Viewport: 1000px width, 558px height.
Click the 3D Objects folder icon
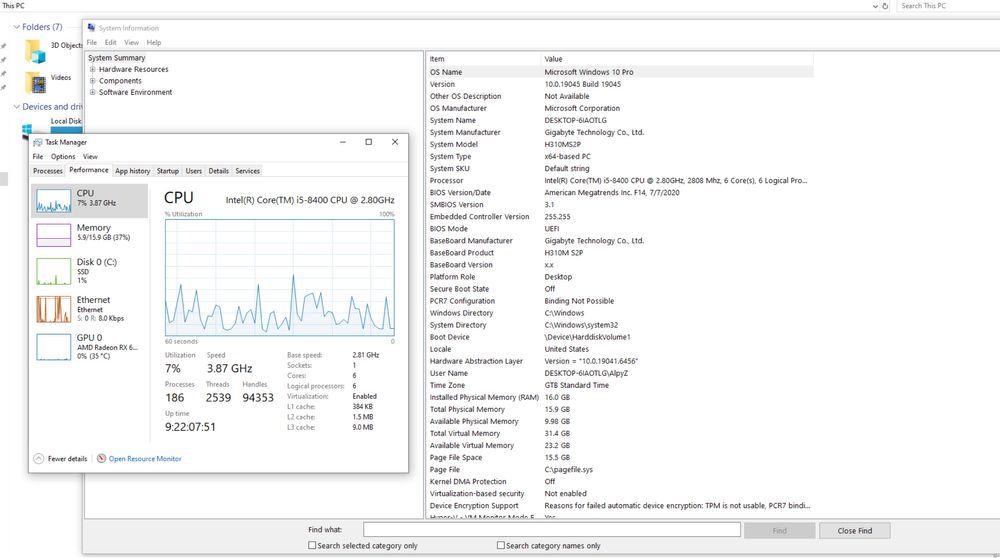tap(36, 51)
